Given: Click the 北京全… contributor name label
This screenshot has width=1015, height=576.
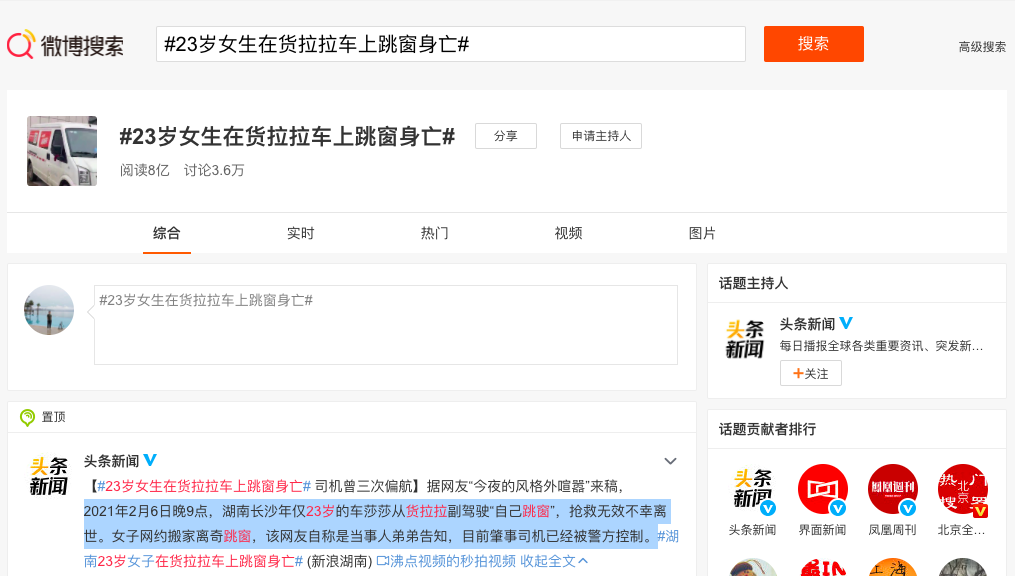Looking at the screenshot, I should 962,530.
